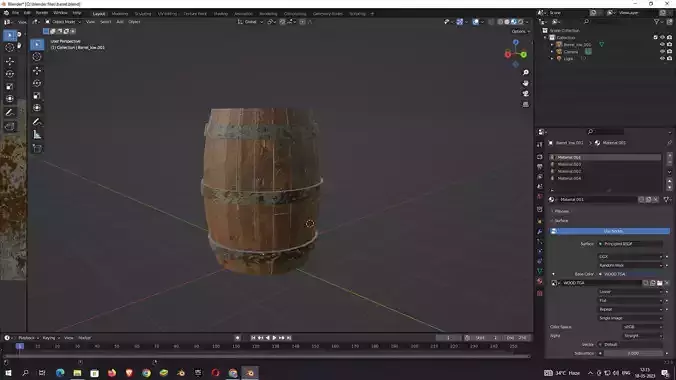Open the WOOD.TGA image folder icon

660,283
